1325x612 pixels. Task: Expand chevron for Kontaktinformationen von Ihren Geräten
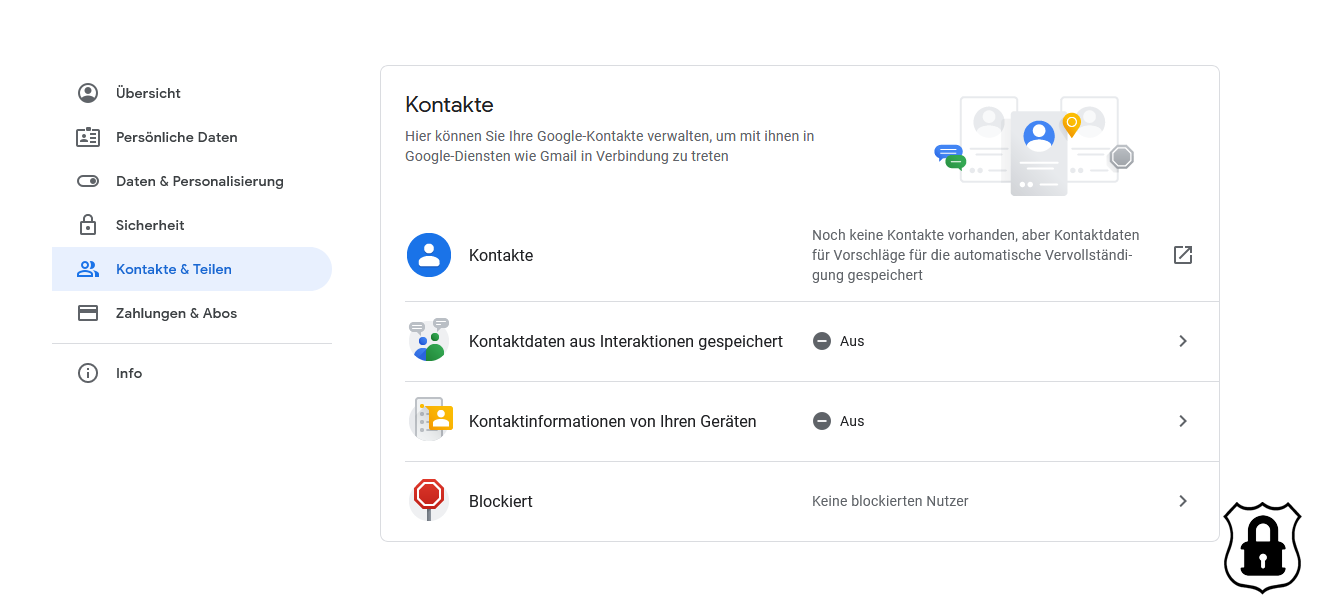point(1183,421)
